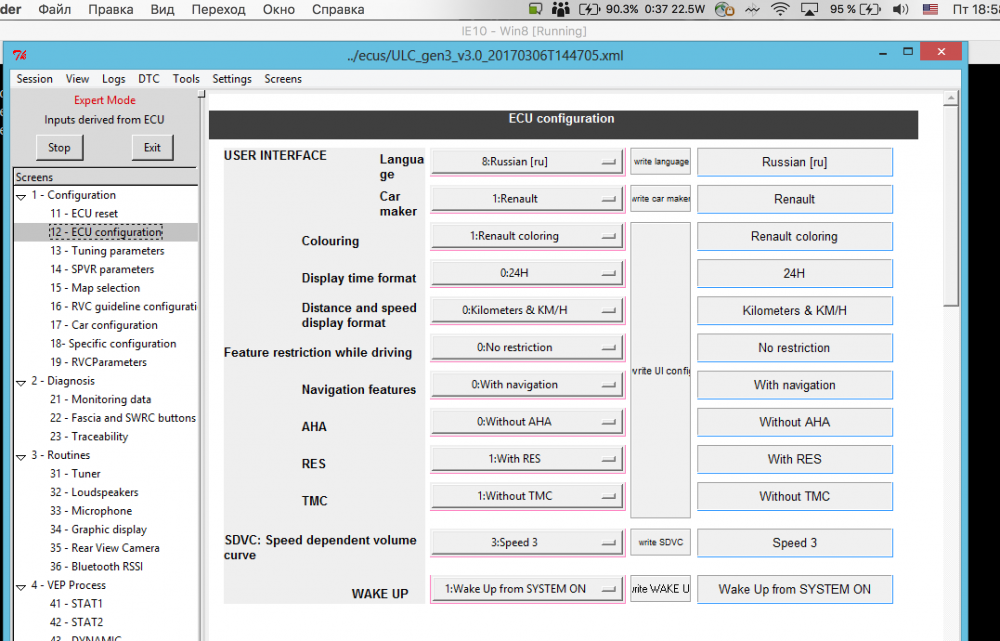
Task: Open the Display time format dropdown
Action: (x=527, y=272)
